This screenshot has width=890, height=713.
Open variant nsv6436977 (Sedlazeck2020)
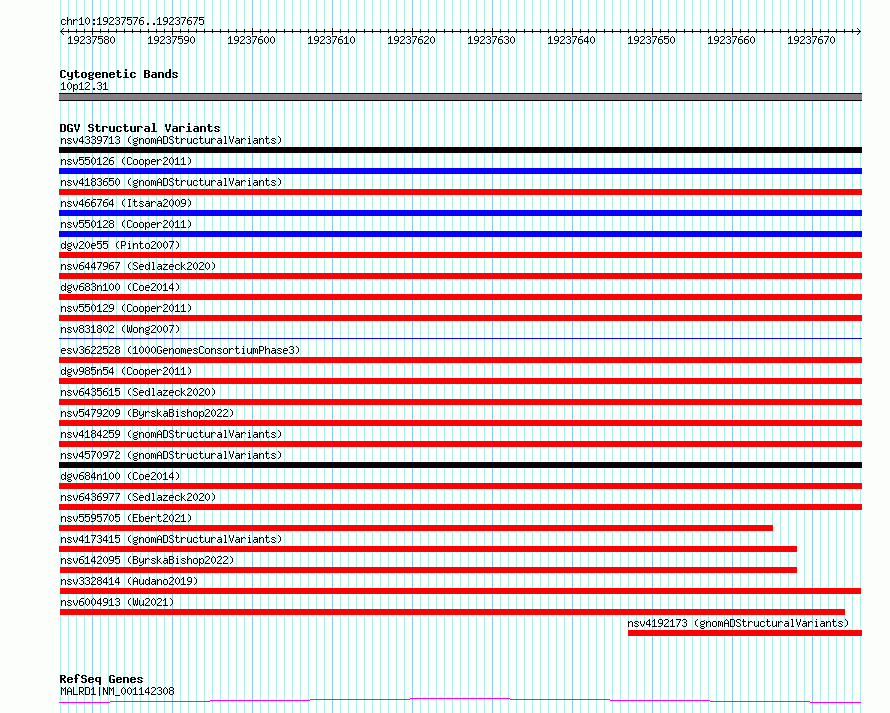pyautogui.click(x=138, y=497)
